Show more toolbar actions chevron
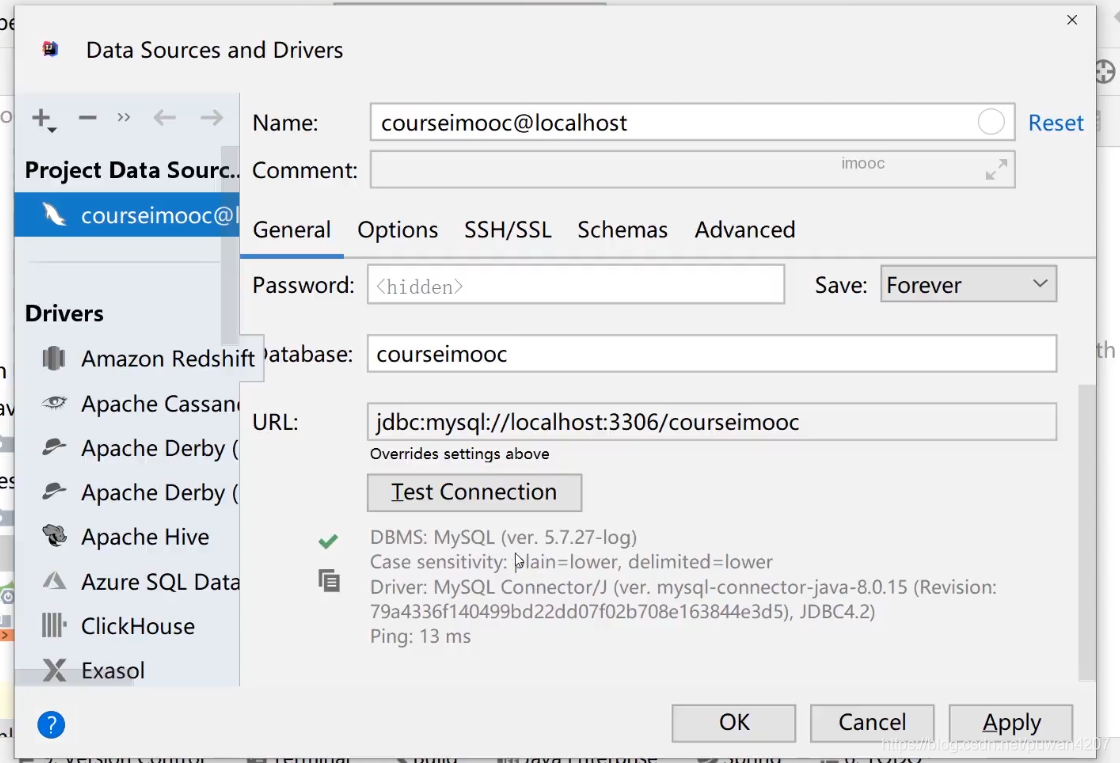1120x763 pixels. point(124,117)
